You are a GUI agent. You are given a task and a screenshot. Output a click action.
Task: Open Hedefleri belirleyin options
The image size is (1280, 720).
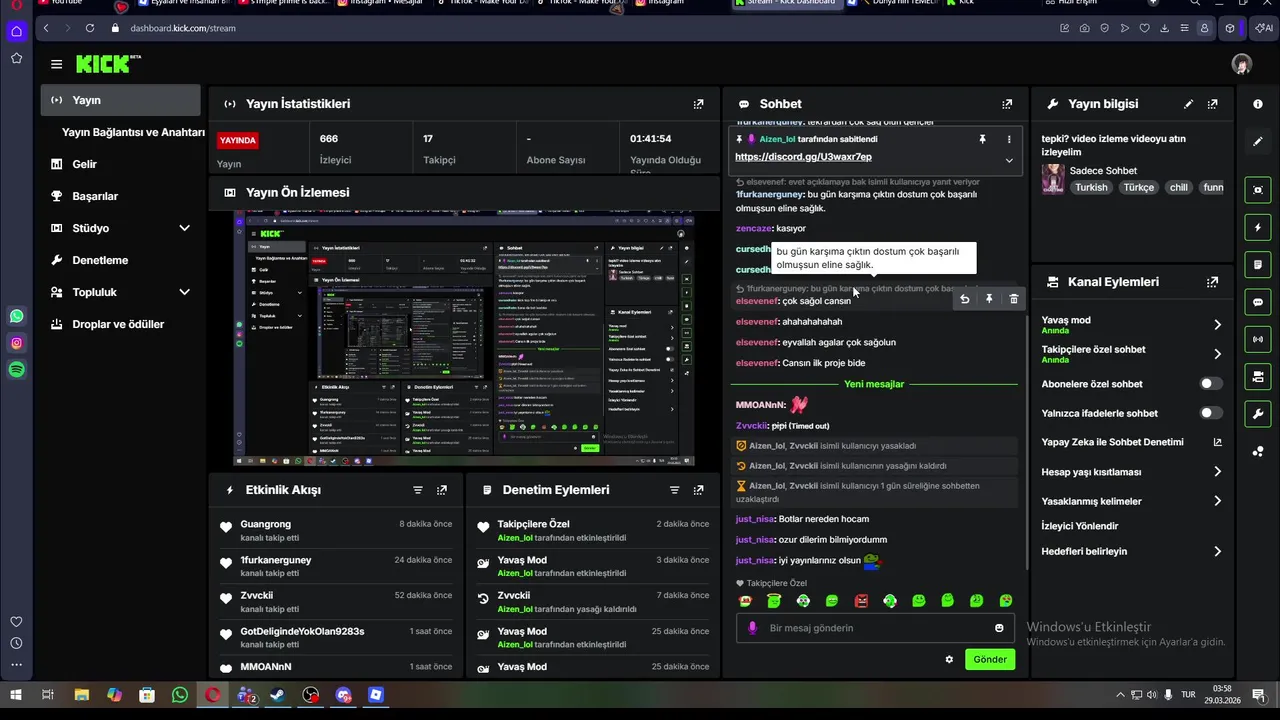point(1217,551)
